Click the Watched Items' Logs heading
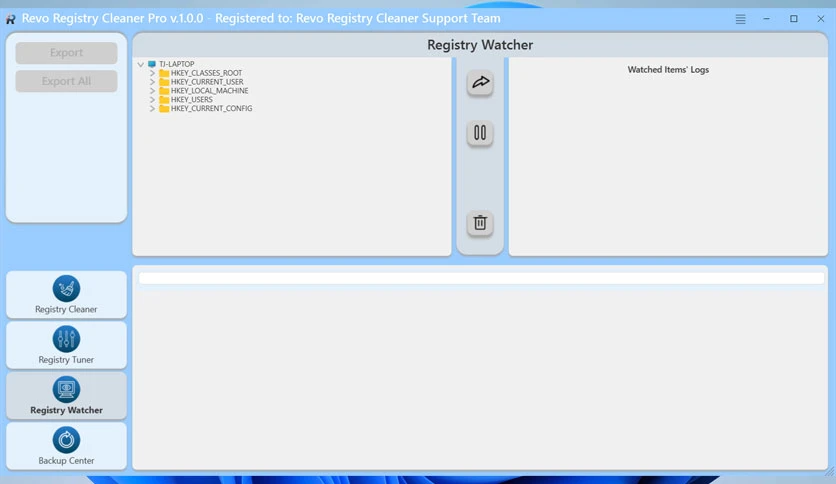 (x=668, y=70)
